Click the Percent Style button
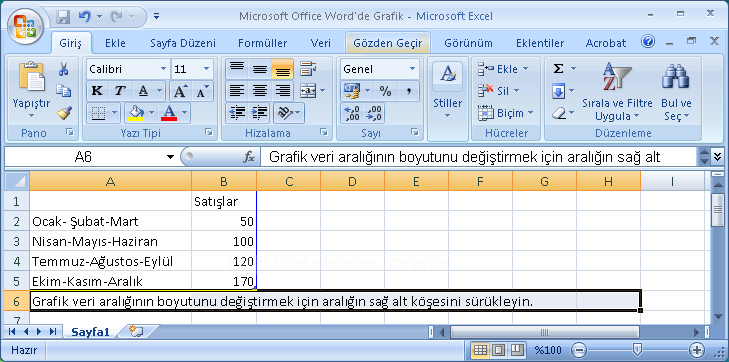Viewport: 729px width, 362px height. click(x=385, y=91)
